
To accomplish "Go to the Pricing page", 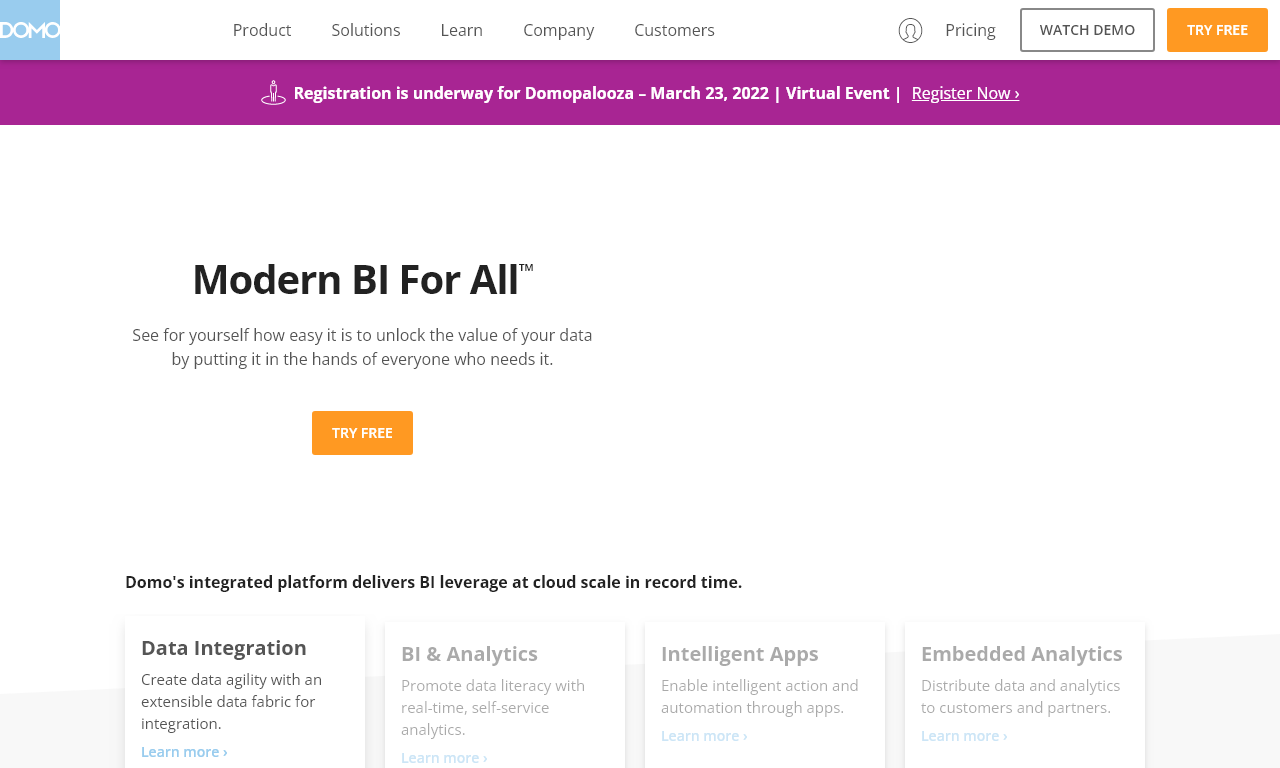I will [970, 30].
